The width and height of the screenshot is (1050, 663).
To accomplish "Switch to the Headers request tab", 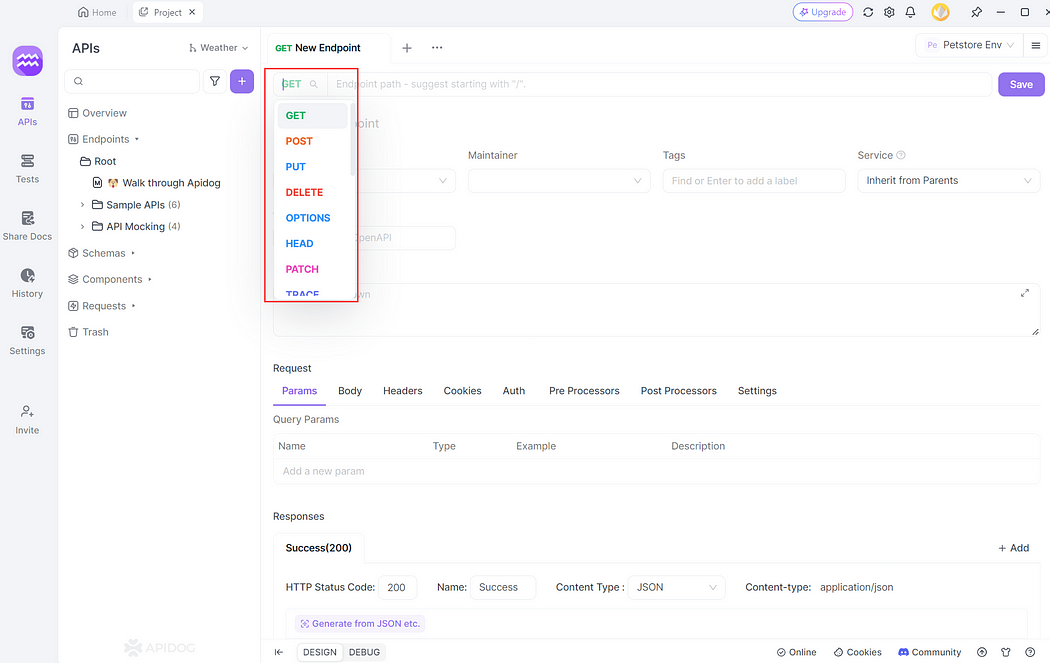I will pyautogui.click(x=402, y=390).
